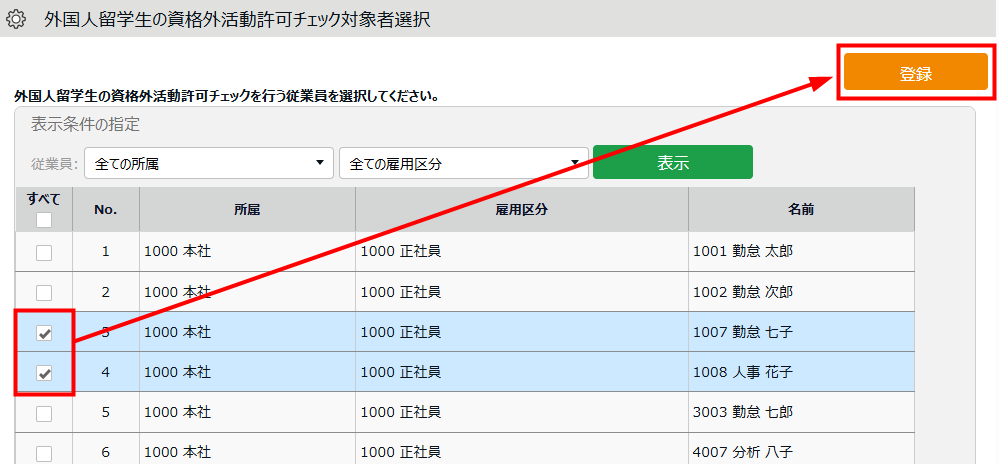Check the box for 3003 勤怠 七郎

tap(44, 413)
